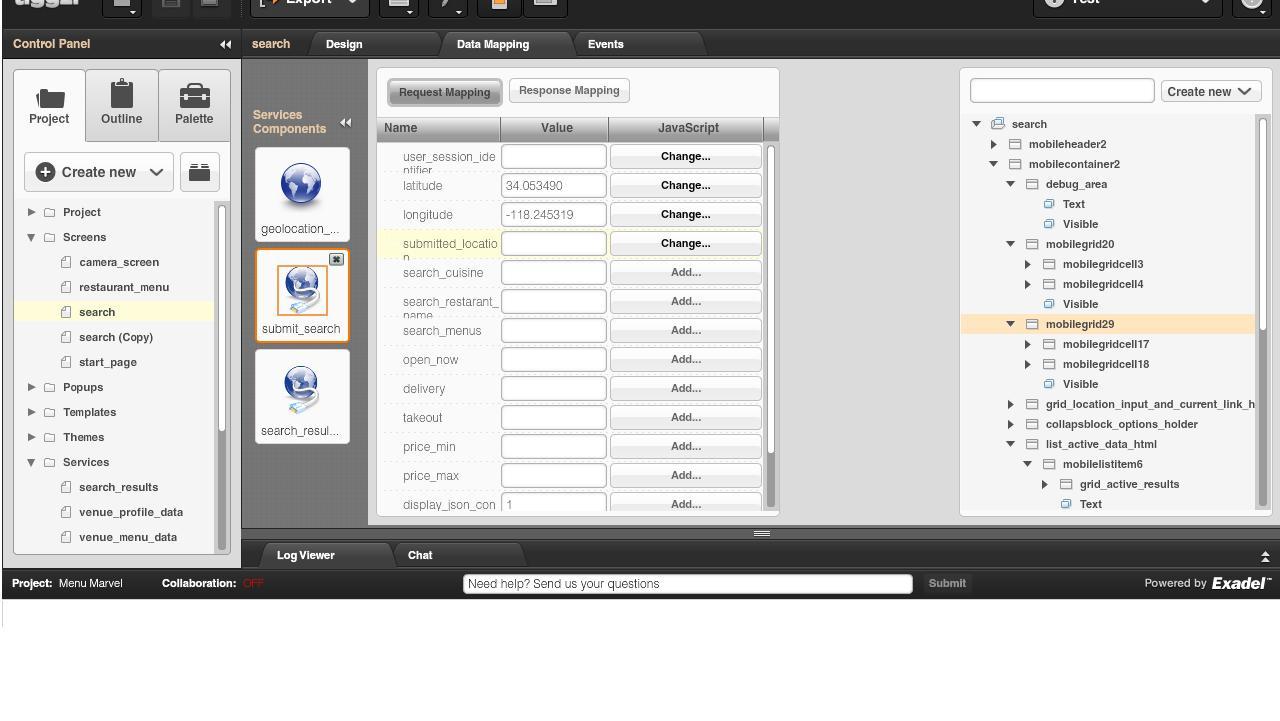Toggle Collaboration OFF indicator
The width and height of the screenshot is (1280, 721).
(252, 583)
